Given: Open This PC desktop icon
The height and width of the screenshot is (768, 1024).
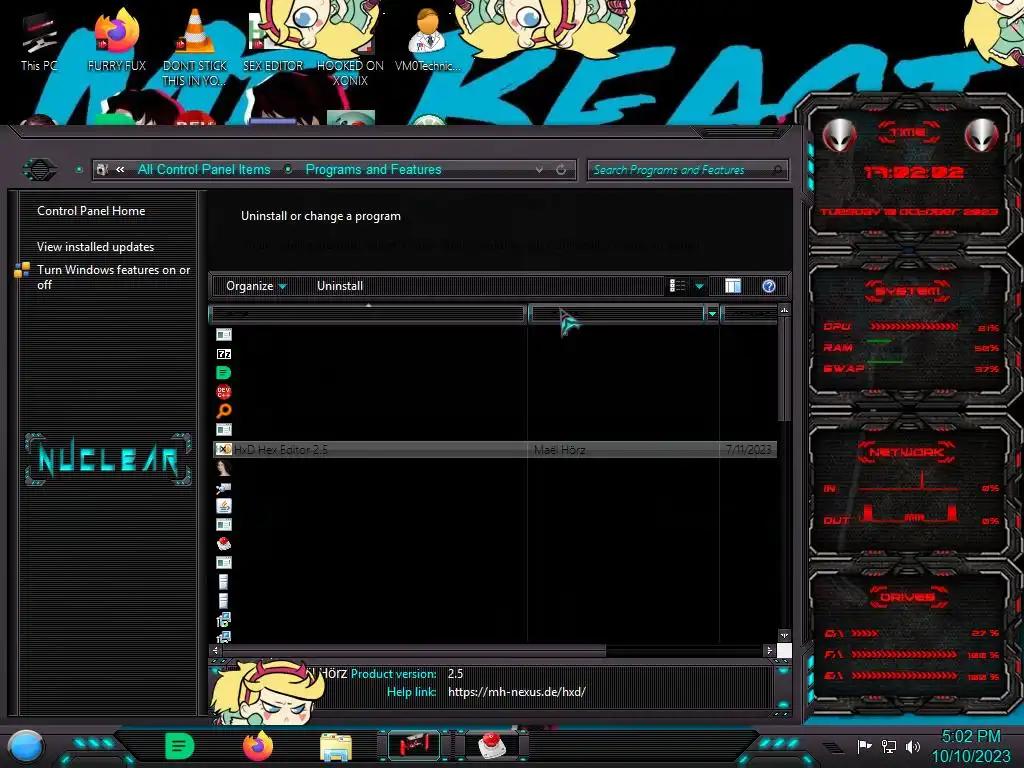Looking at the screenshot, I should click(x=39, y=41).
